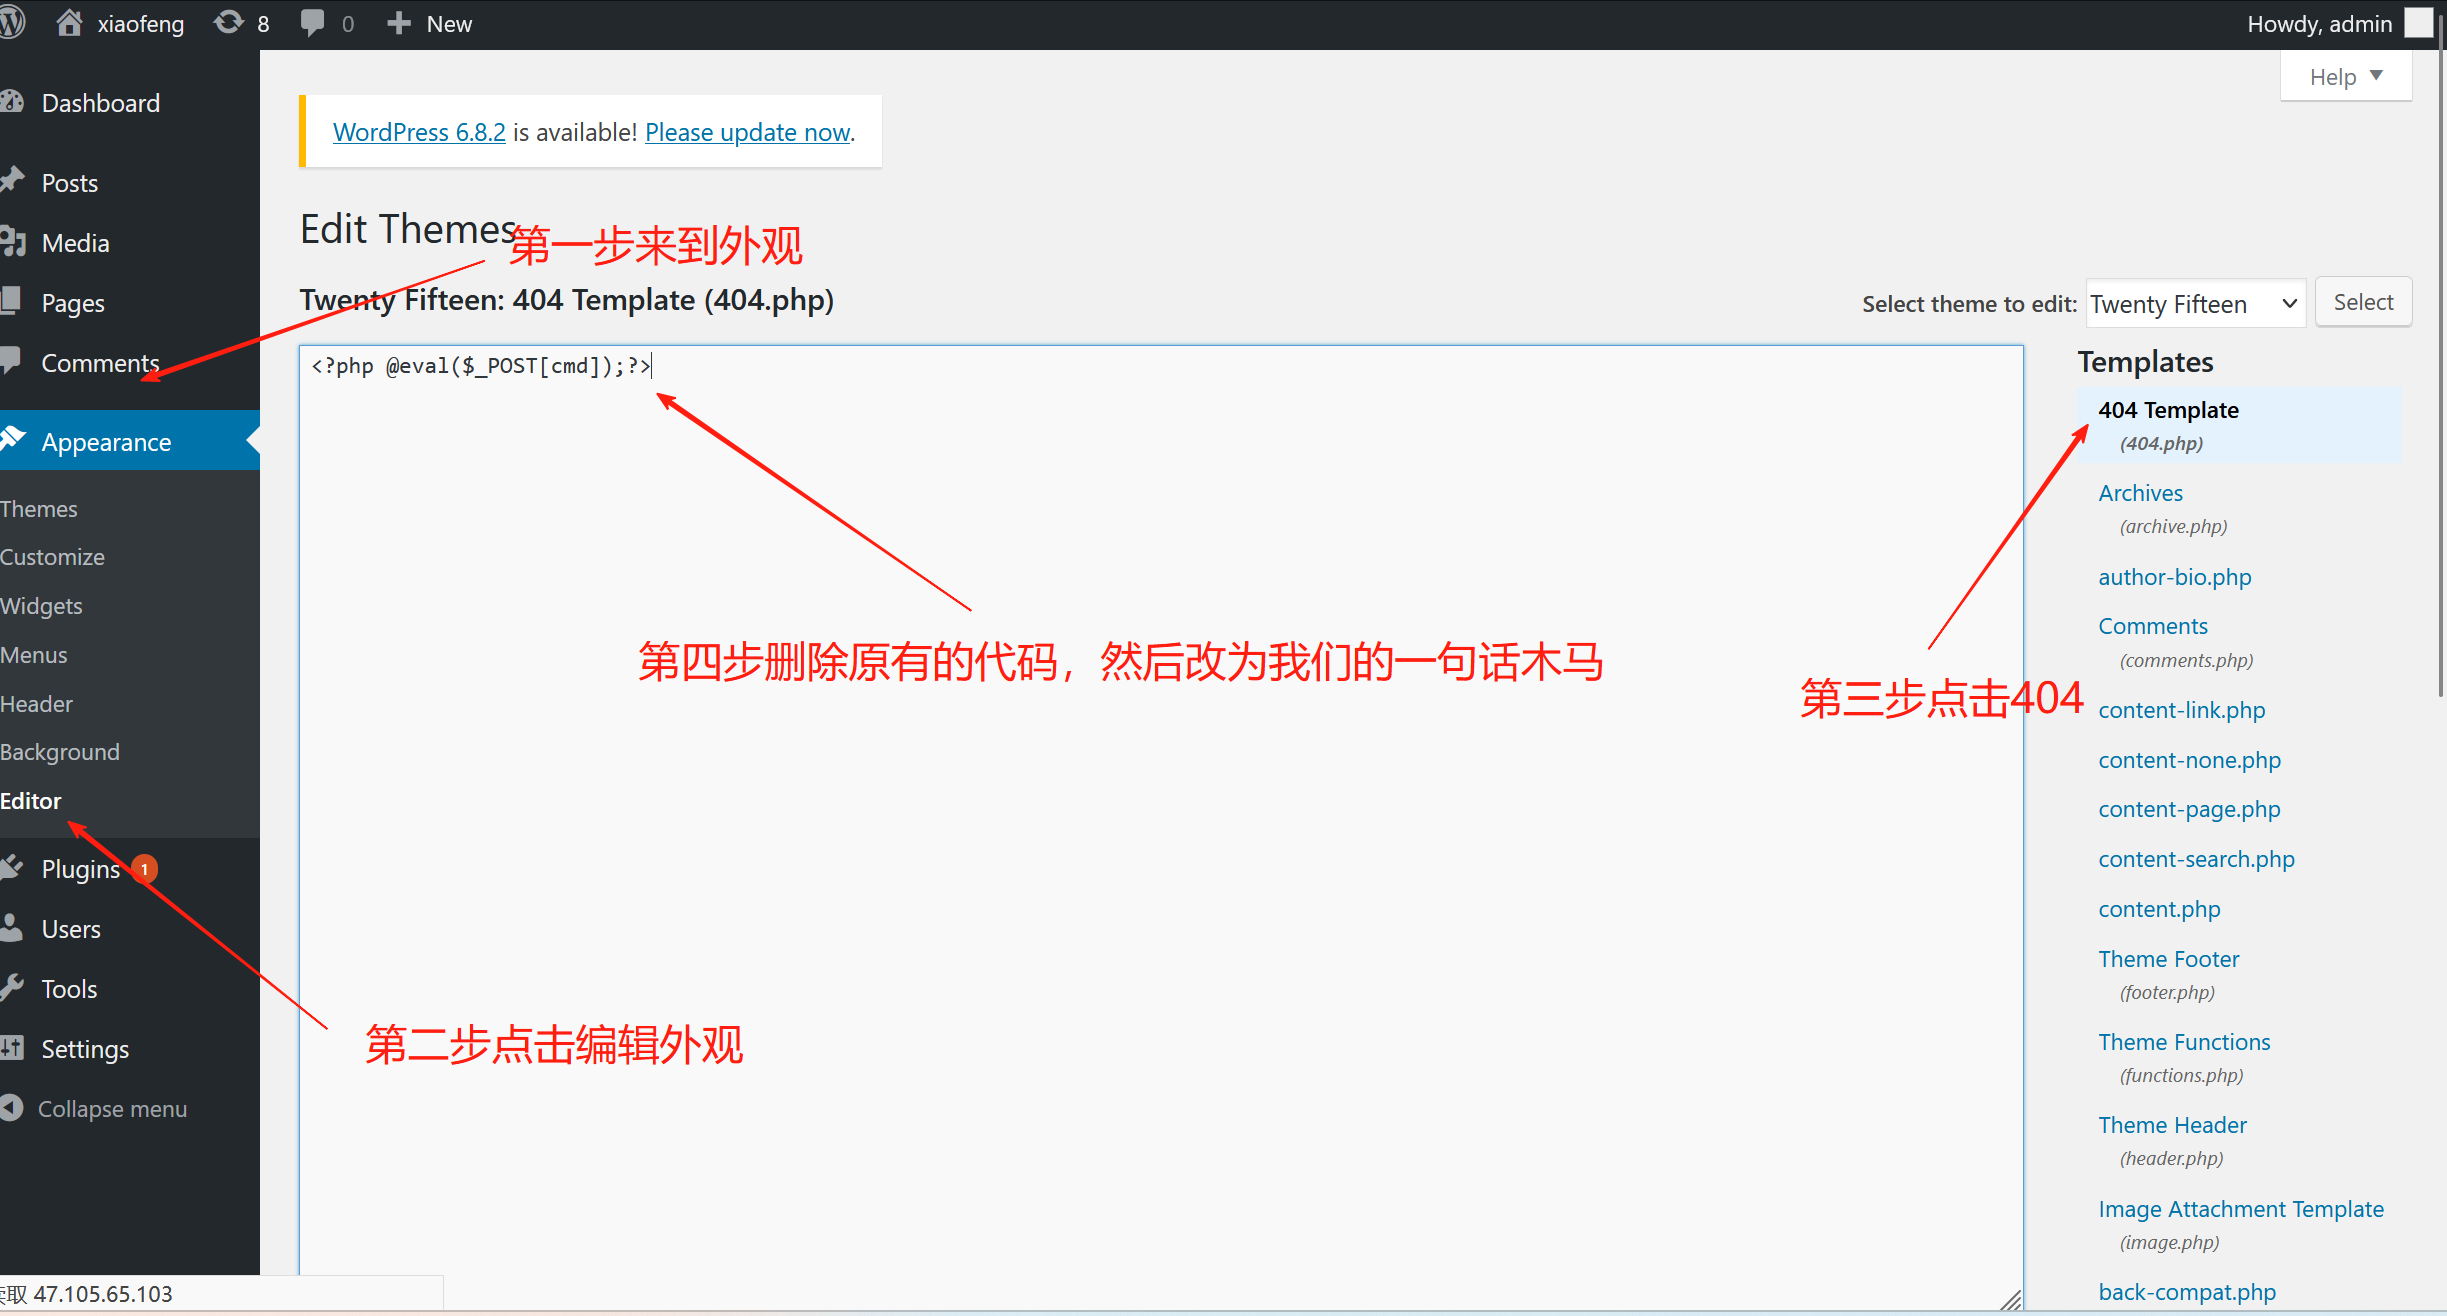
Task: Open Tools menu item
Action: (70, 989)
